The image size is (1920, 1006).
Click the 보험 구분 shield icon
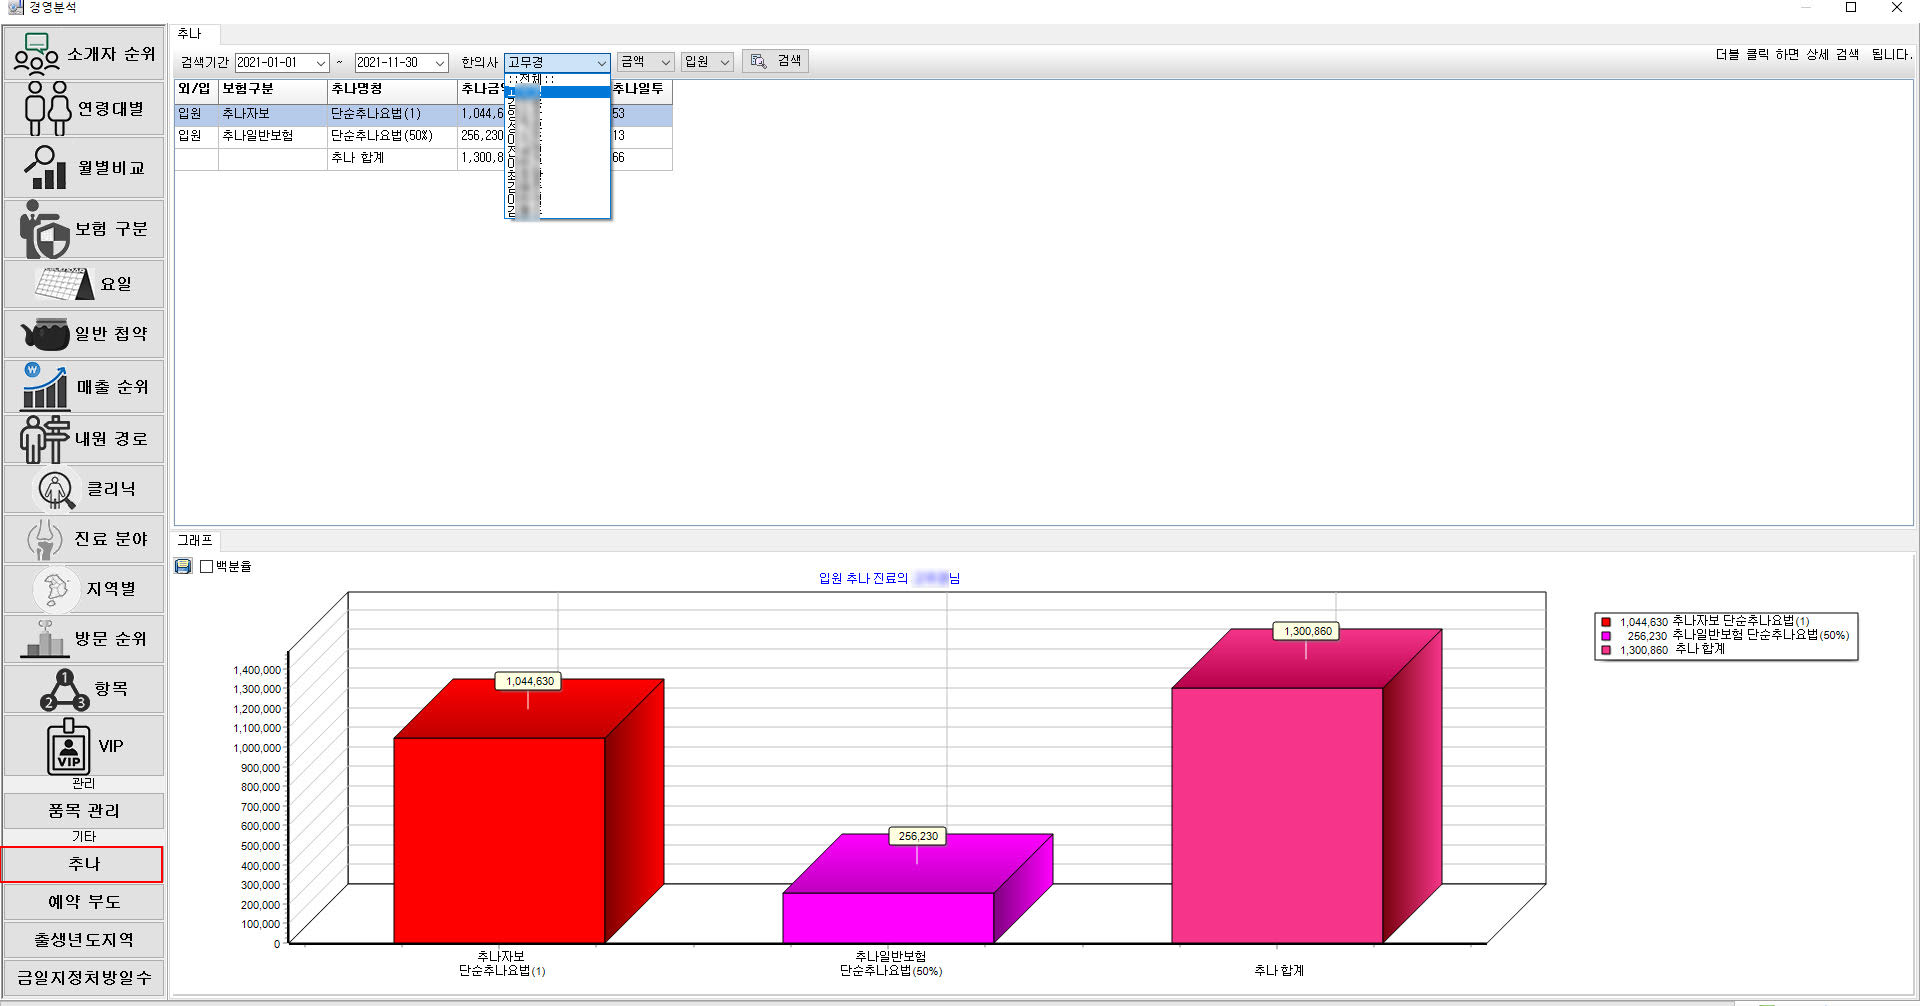coord(44,229)
